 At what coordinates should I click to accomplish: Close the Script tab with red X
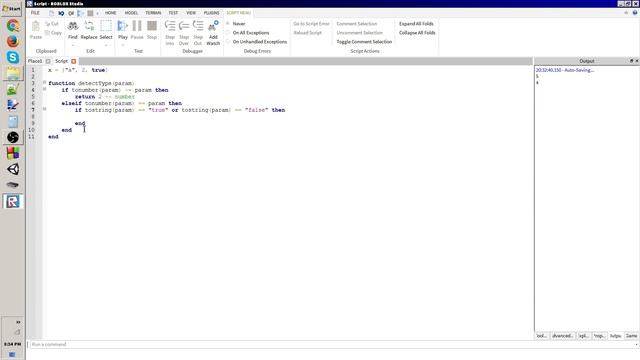[73, 61]
